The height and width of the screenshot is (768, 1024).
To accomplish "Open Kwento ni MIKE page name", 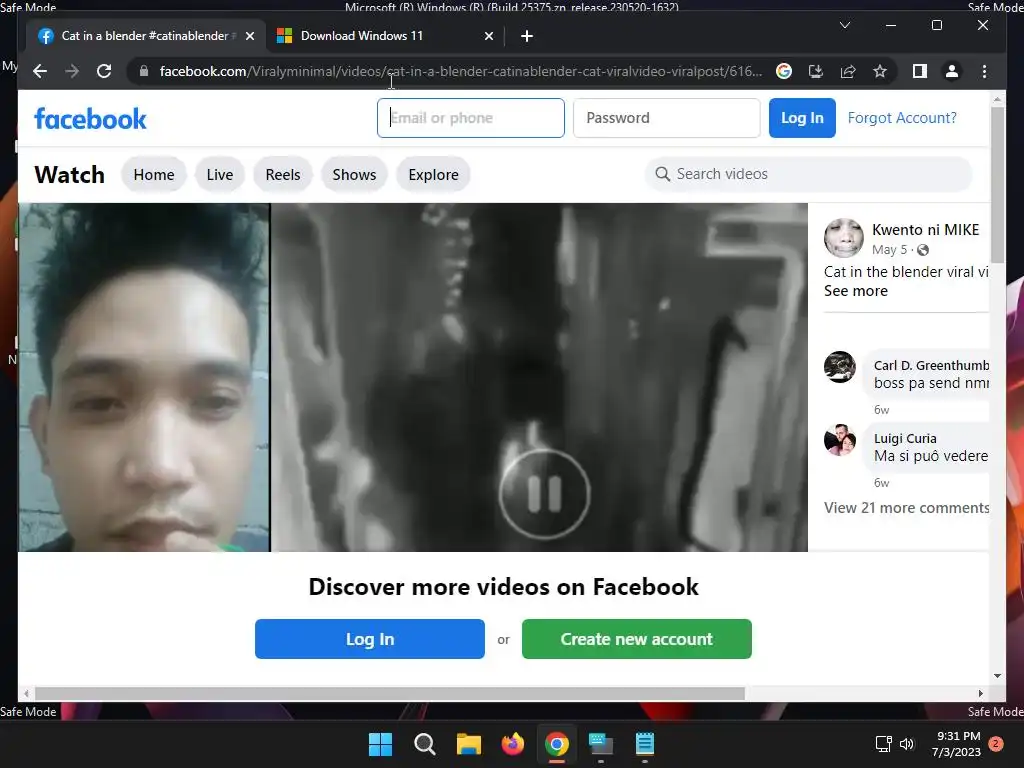I will [x=925, y=230].
